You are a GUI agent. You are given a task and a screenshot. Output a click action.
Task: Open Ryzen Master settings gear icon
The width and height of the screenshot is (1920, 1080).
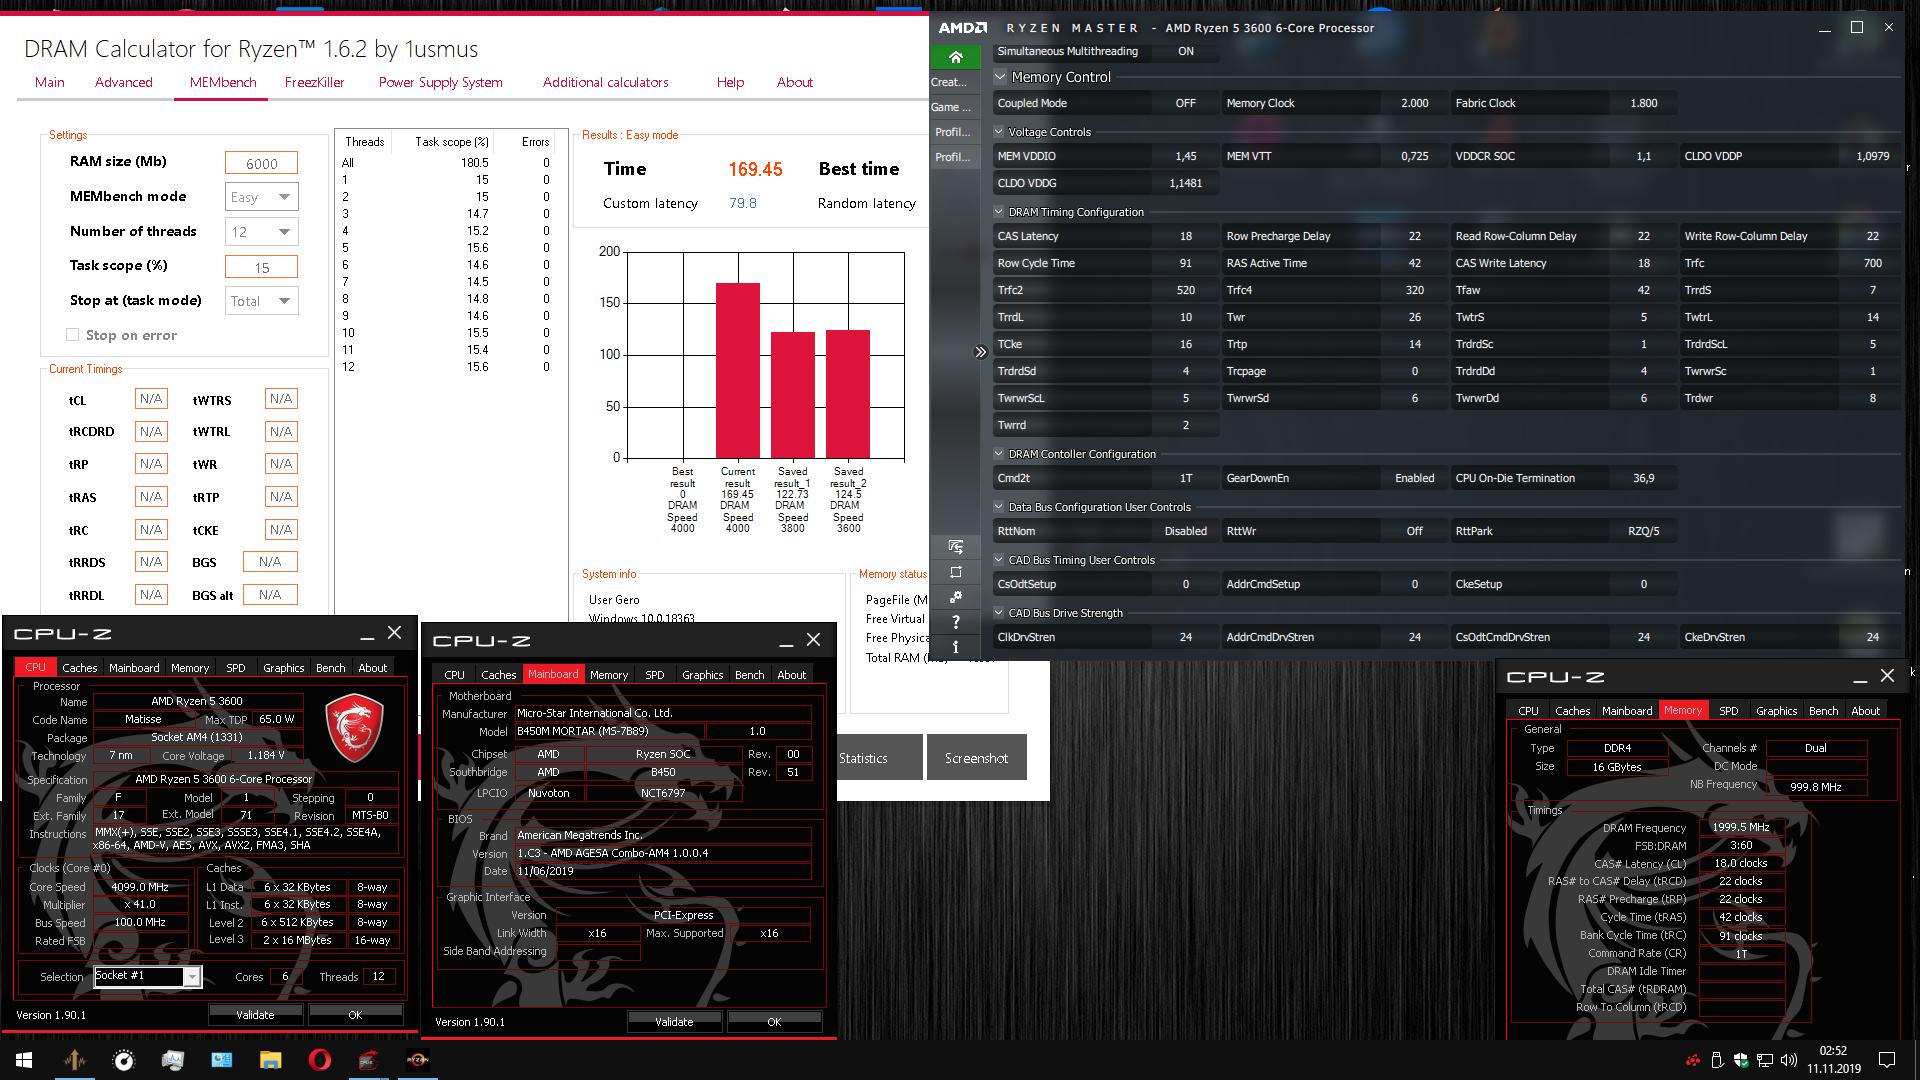click(x=955, y=597)
